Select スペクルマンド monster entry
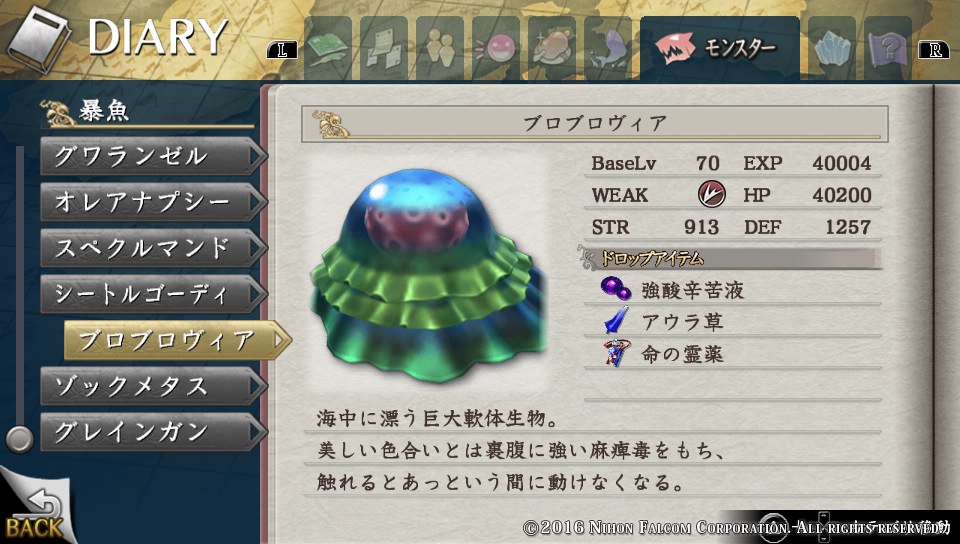Viewport: 960px width, 544px height. [154, 248]
